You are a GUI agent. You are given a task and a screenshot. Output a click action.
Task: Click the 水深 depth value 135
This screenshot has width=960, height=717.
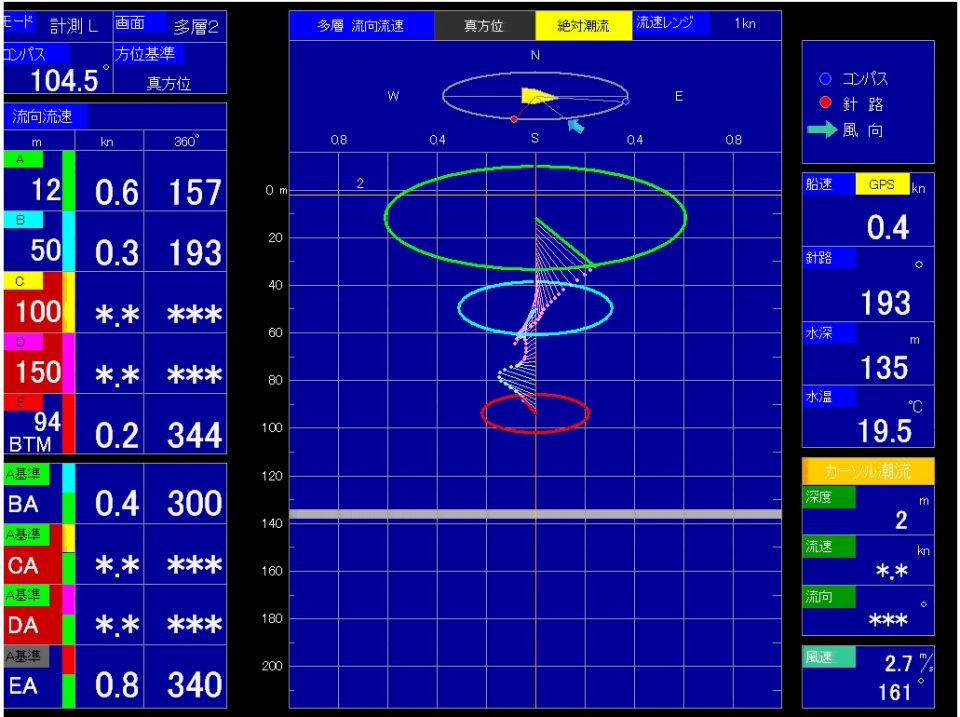pos(884,368)
